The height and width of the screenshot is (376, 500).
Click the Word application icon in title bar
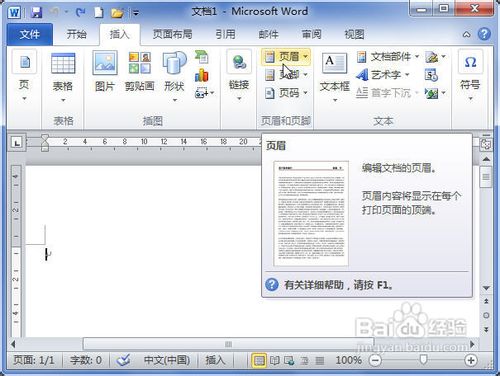(14, 13)
